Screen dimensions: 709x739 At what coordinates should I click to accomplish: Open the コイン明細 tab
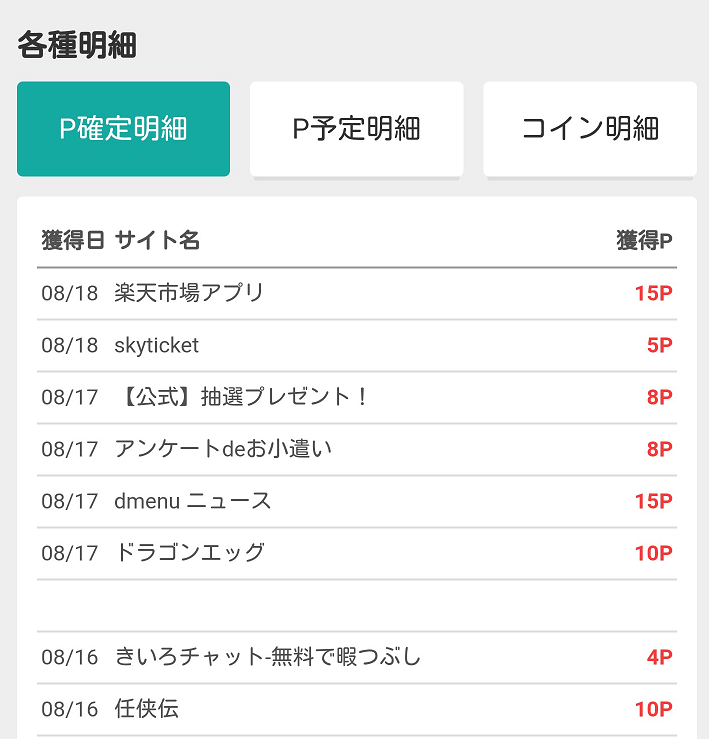click(x=590, y=129)
